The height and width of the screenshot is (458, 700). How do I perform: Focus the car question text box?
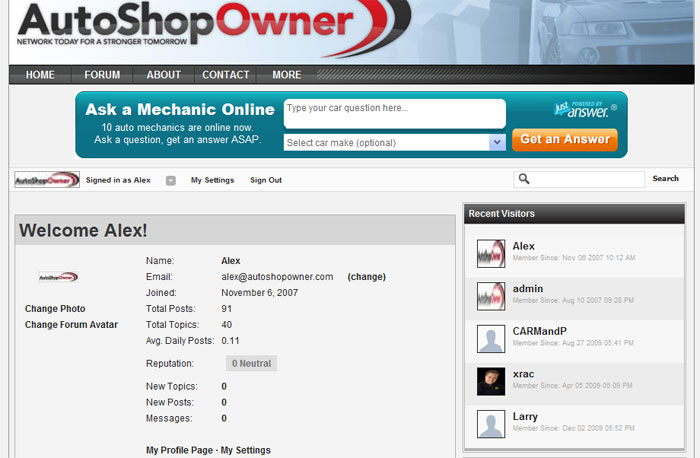pyautogui.click(x=395, y=113)
